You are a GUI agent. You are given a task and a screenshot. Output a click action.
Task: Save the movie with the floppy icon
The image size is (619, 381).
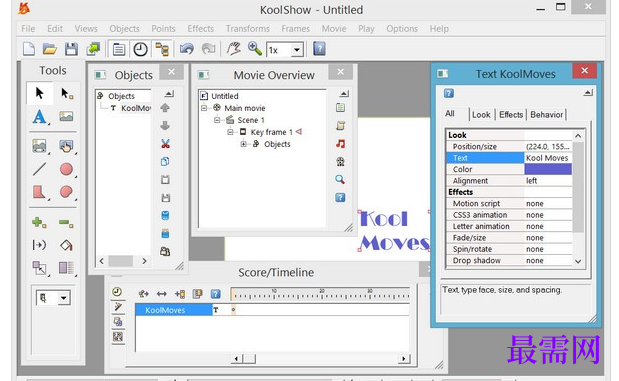click(71, 49)
